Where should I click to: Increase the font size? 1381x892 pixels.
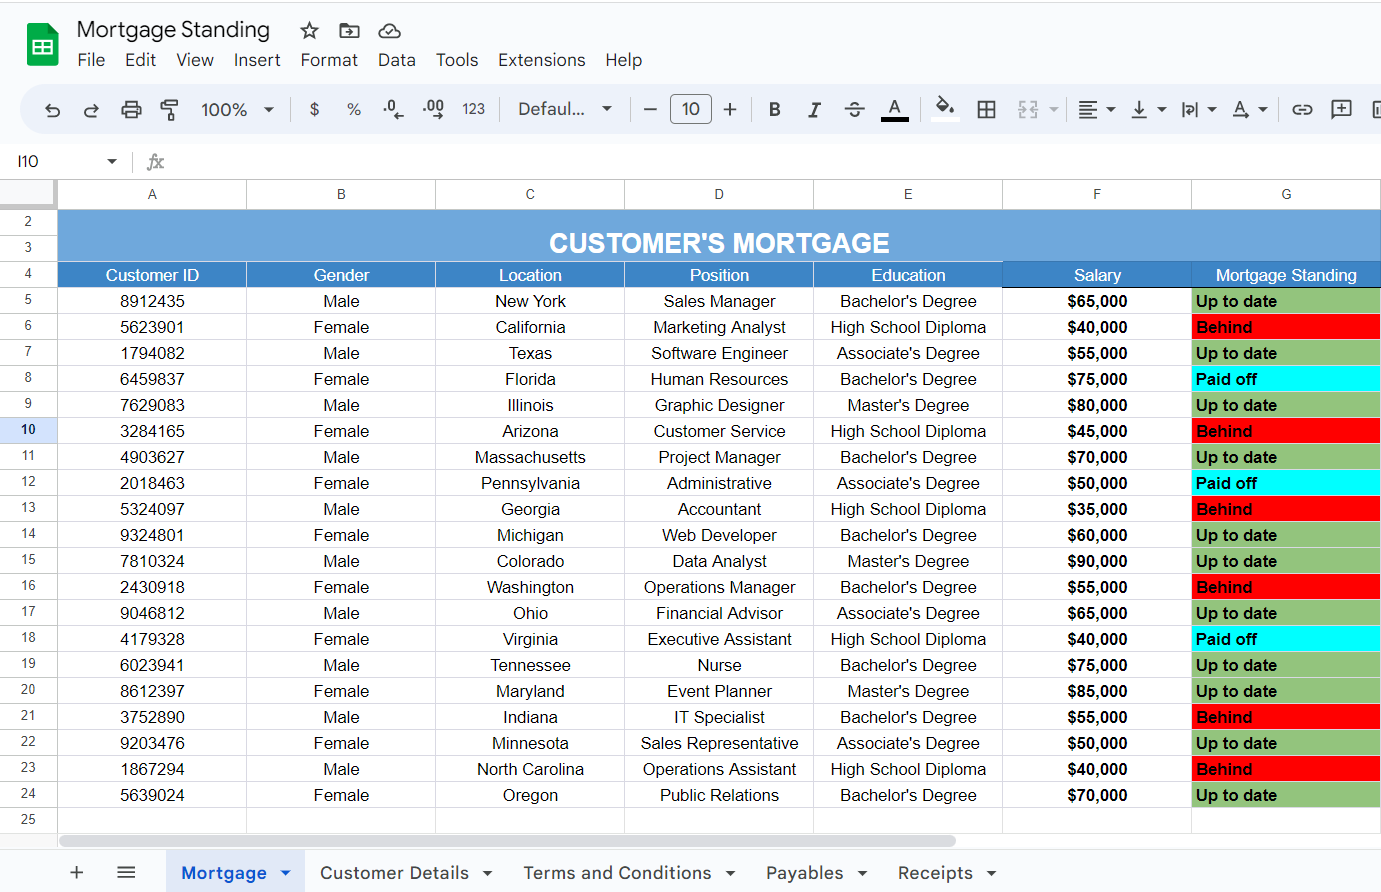(x=730, y=109)
